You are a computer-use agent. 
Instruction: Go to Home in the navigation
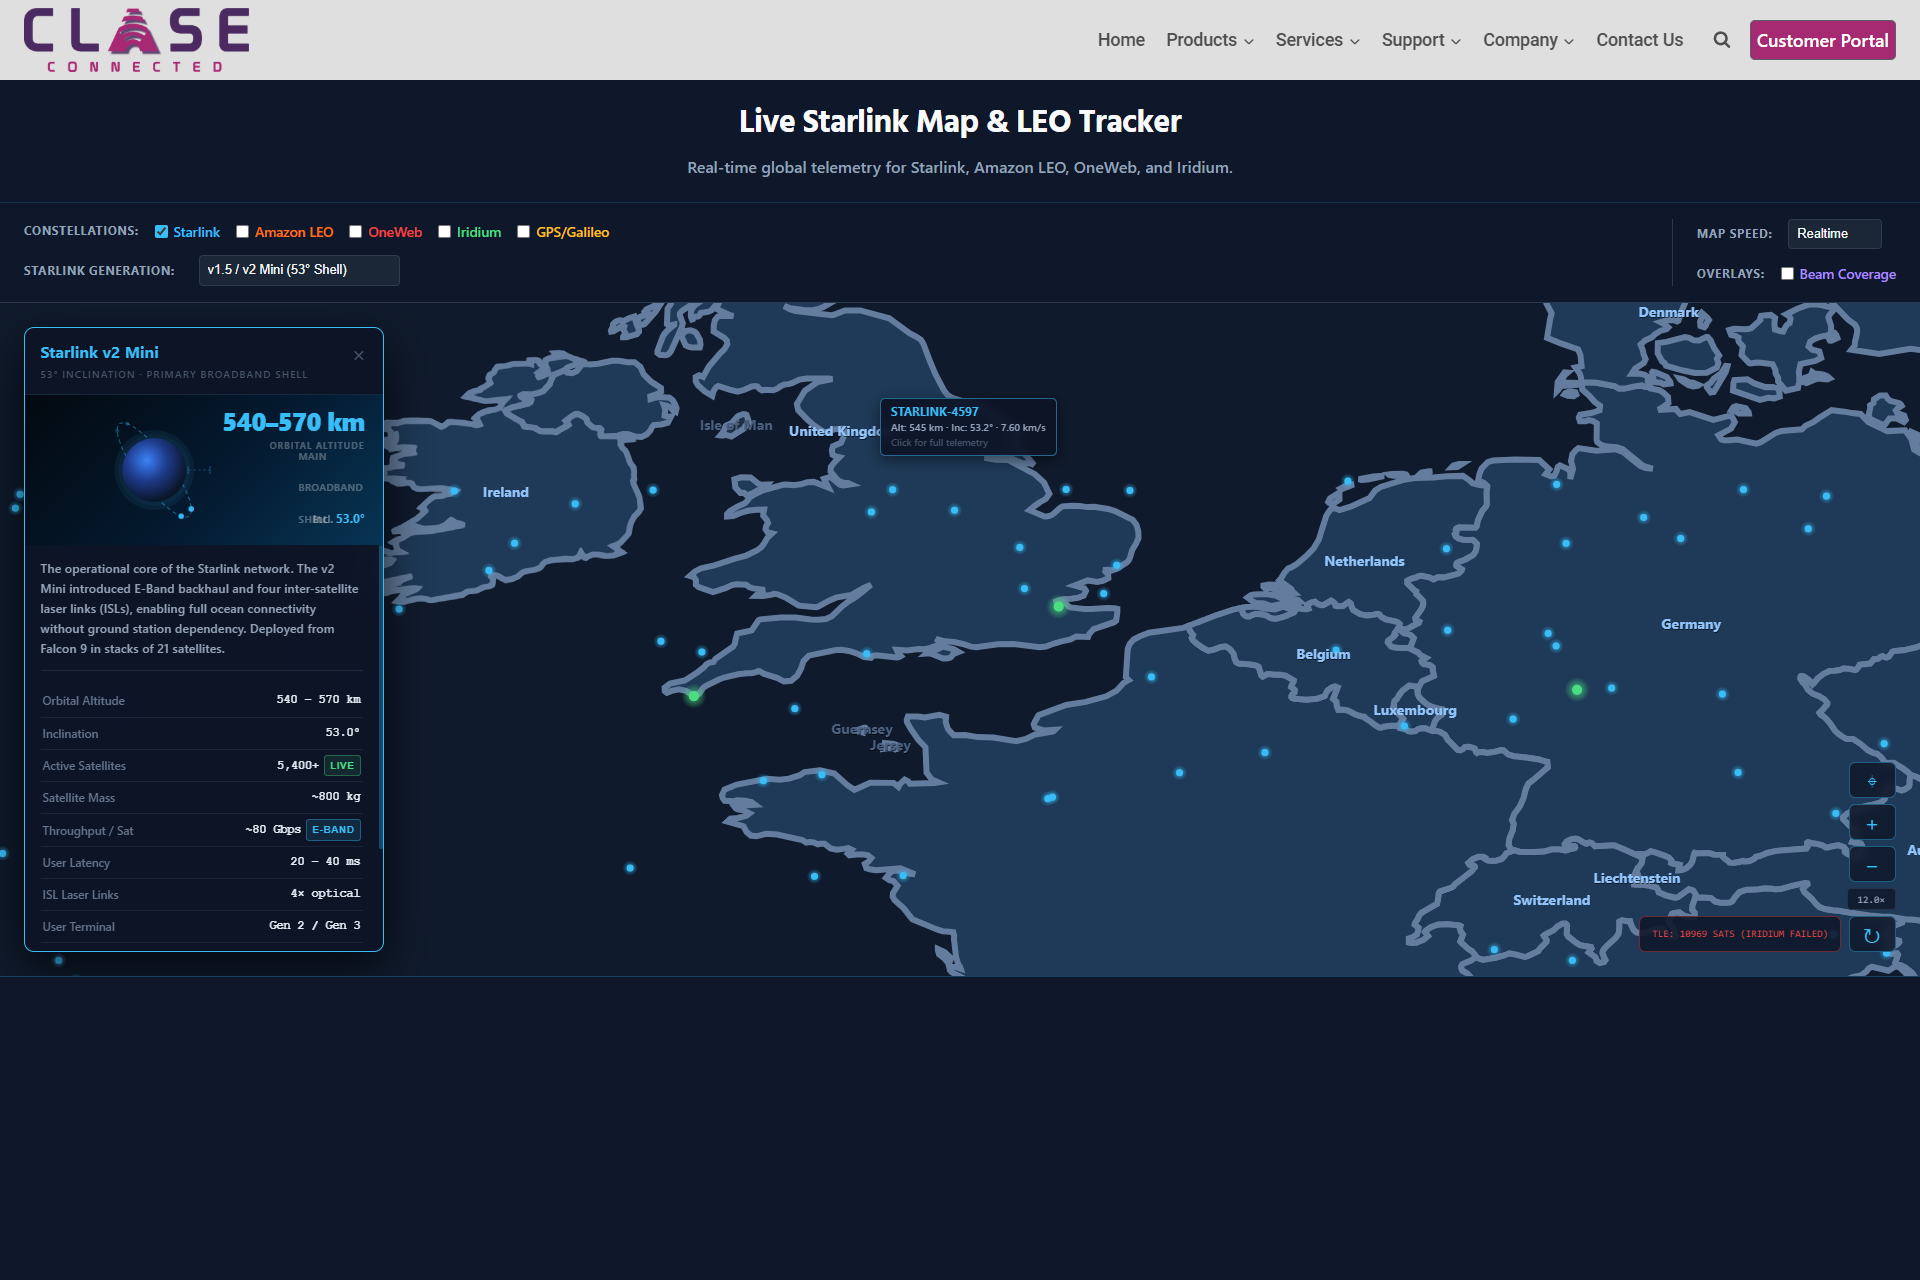(1121, 40)
